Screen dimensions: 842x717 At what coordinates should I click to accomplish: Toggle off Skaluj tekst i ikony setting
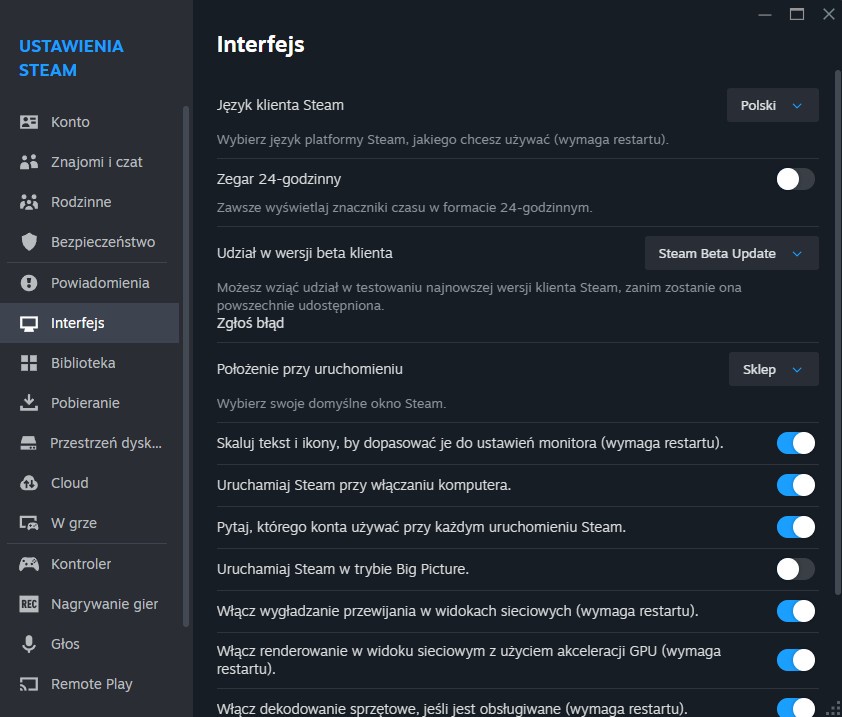point(795,443)
